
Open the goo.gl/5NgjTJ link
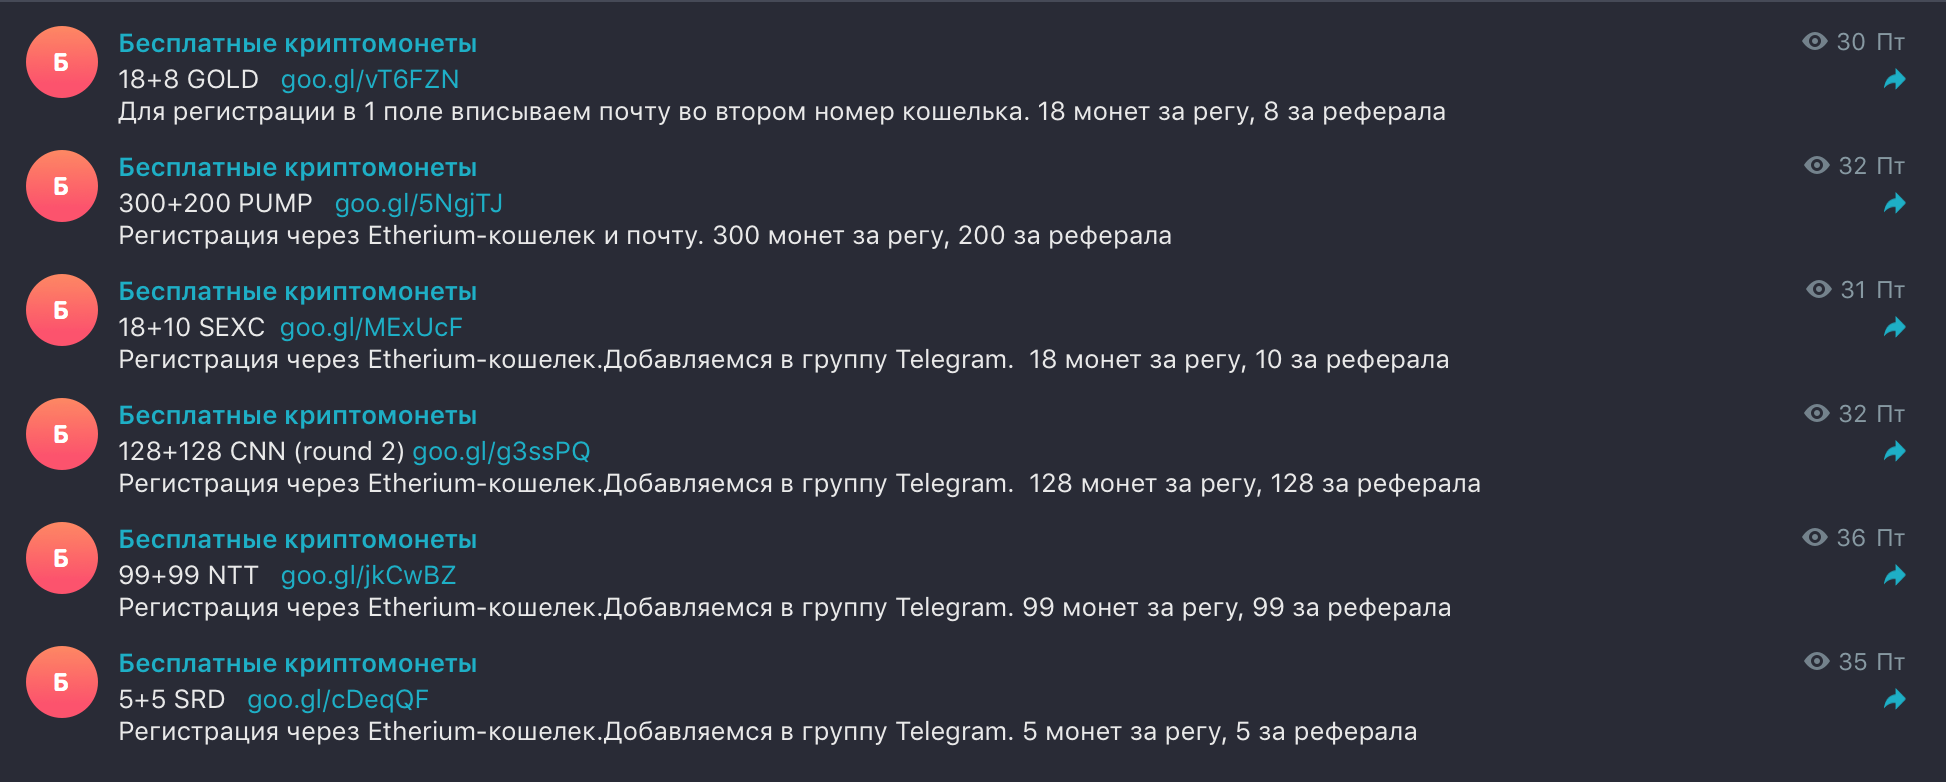[x=418, y=203]
